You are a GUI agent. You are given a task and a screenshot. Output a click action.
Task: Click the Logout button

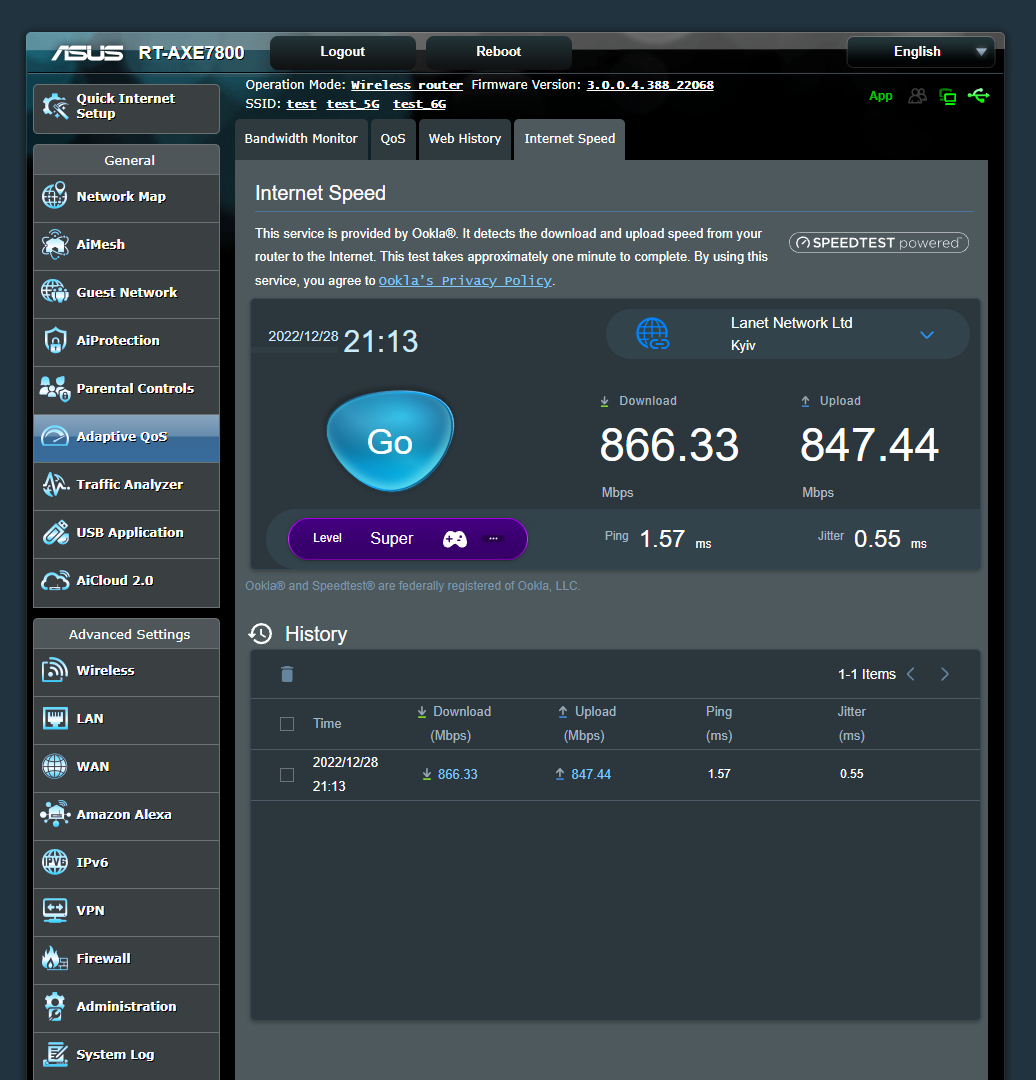coord(342,52)
